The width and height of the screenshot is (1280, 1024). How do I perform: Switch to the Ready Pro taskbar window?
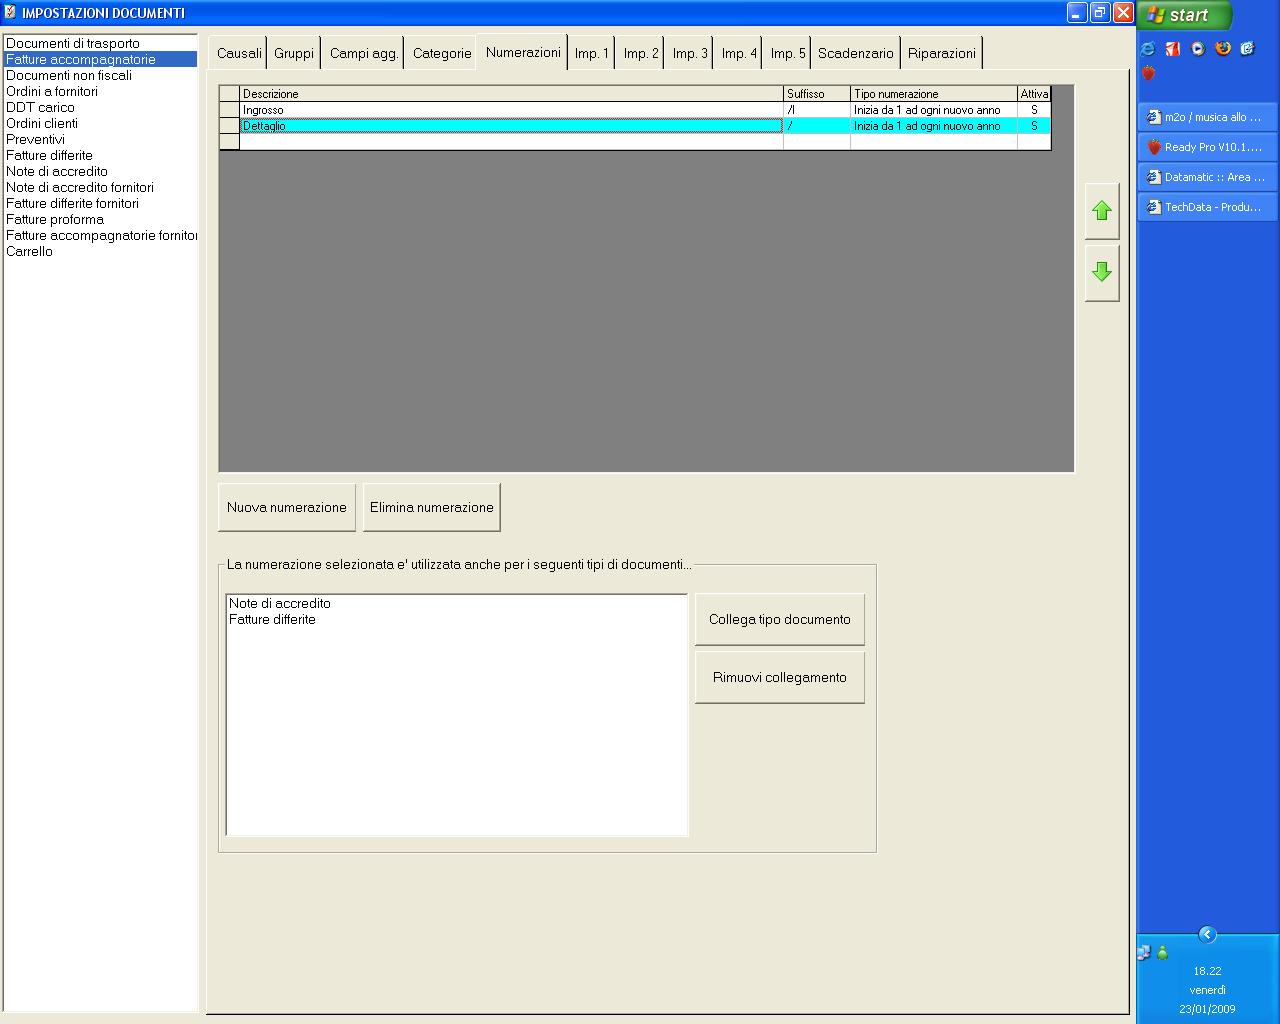1207,147
